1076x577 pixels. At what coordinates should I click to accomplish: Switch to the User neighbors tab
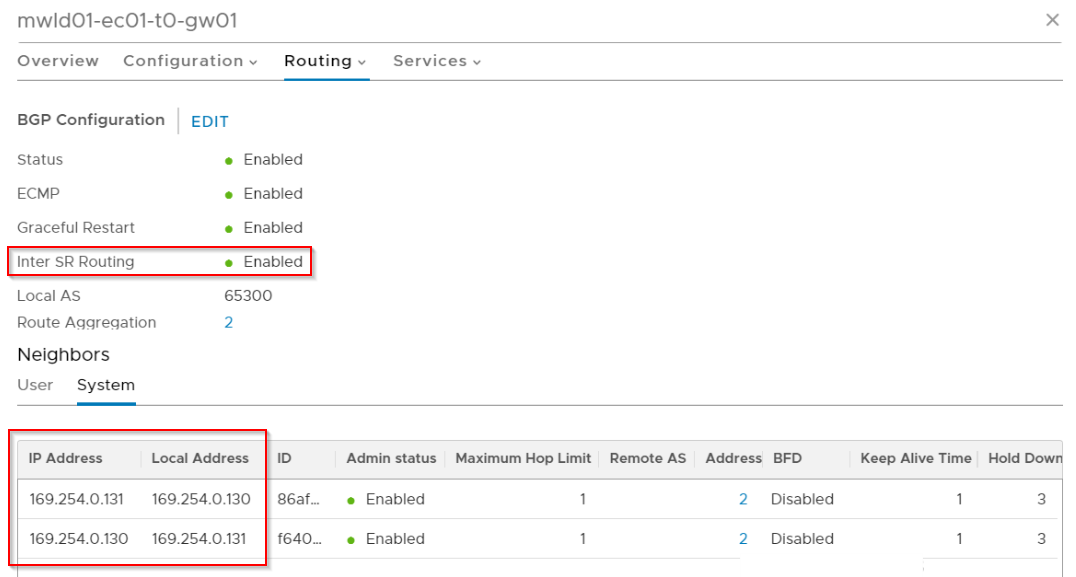(x=35, y=385)
